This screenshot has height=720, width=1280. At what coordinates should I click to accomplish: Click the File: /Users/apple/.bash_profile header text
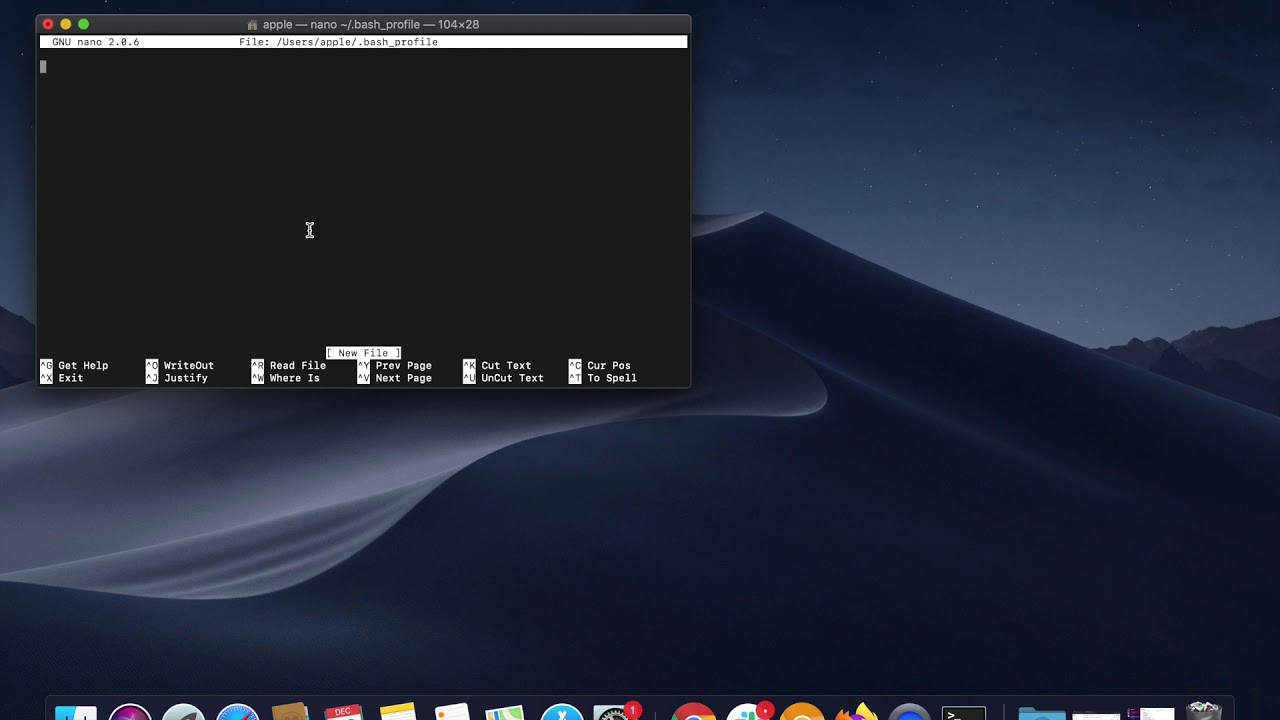pos(338,42)
